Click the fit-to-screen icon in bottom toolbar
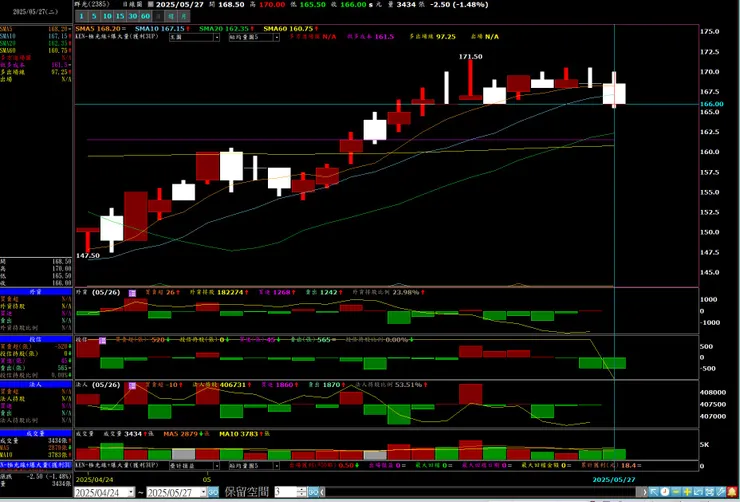 click(x=709, y=492)
